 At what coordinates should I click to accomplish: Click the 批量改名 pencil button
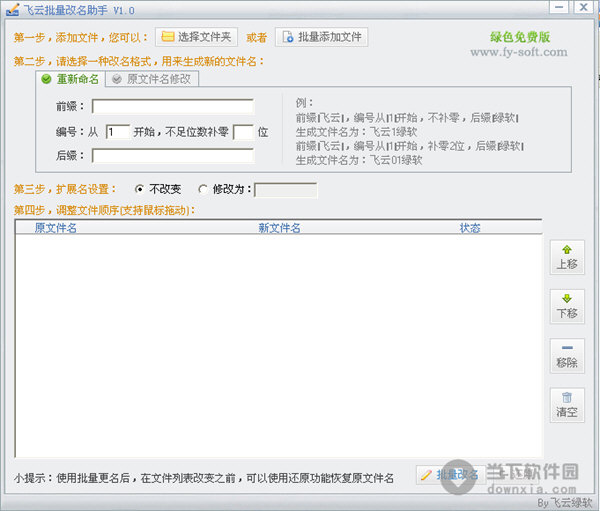[450, 475]
